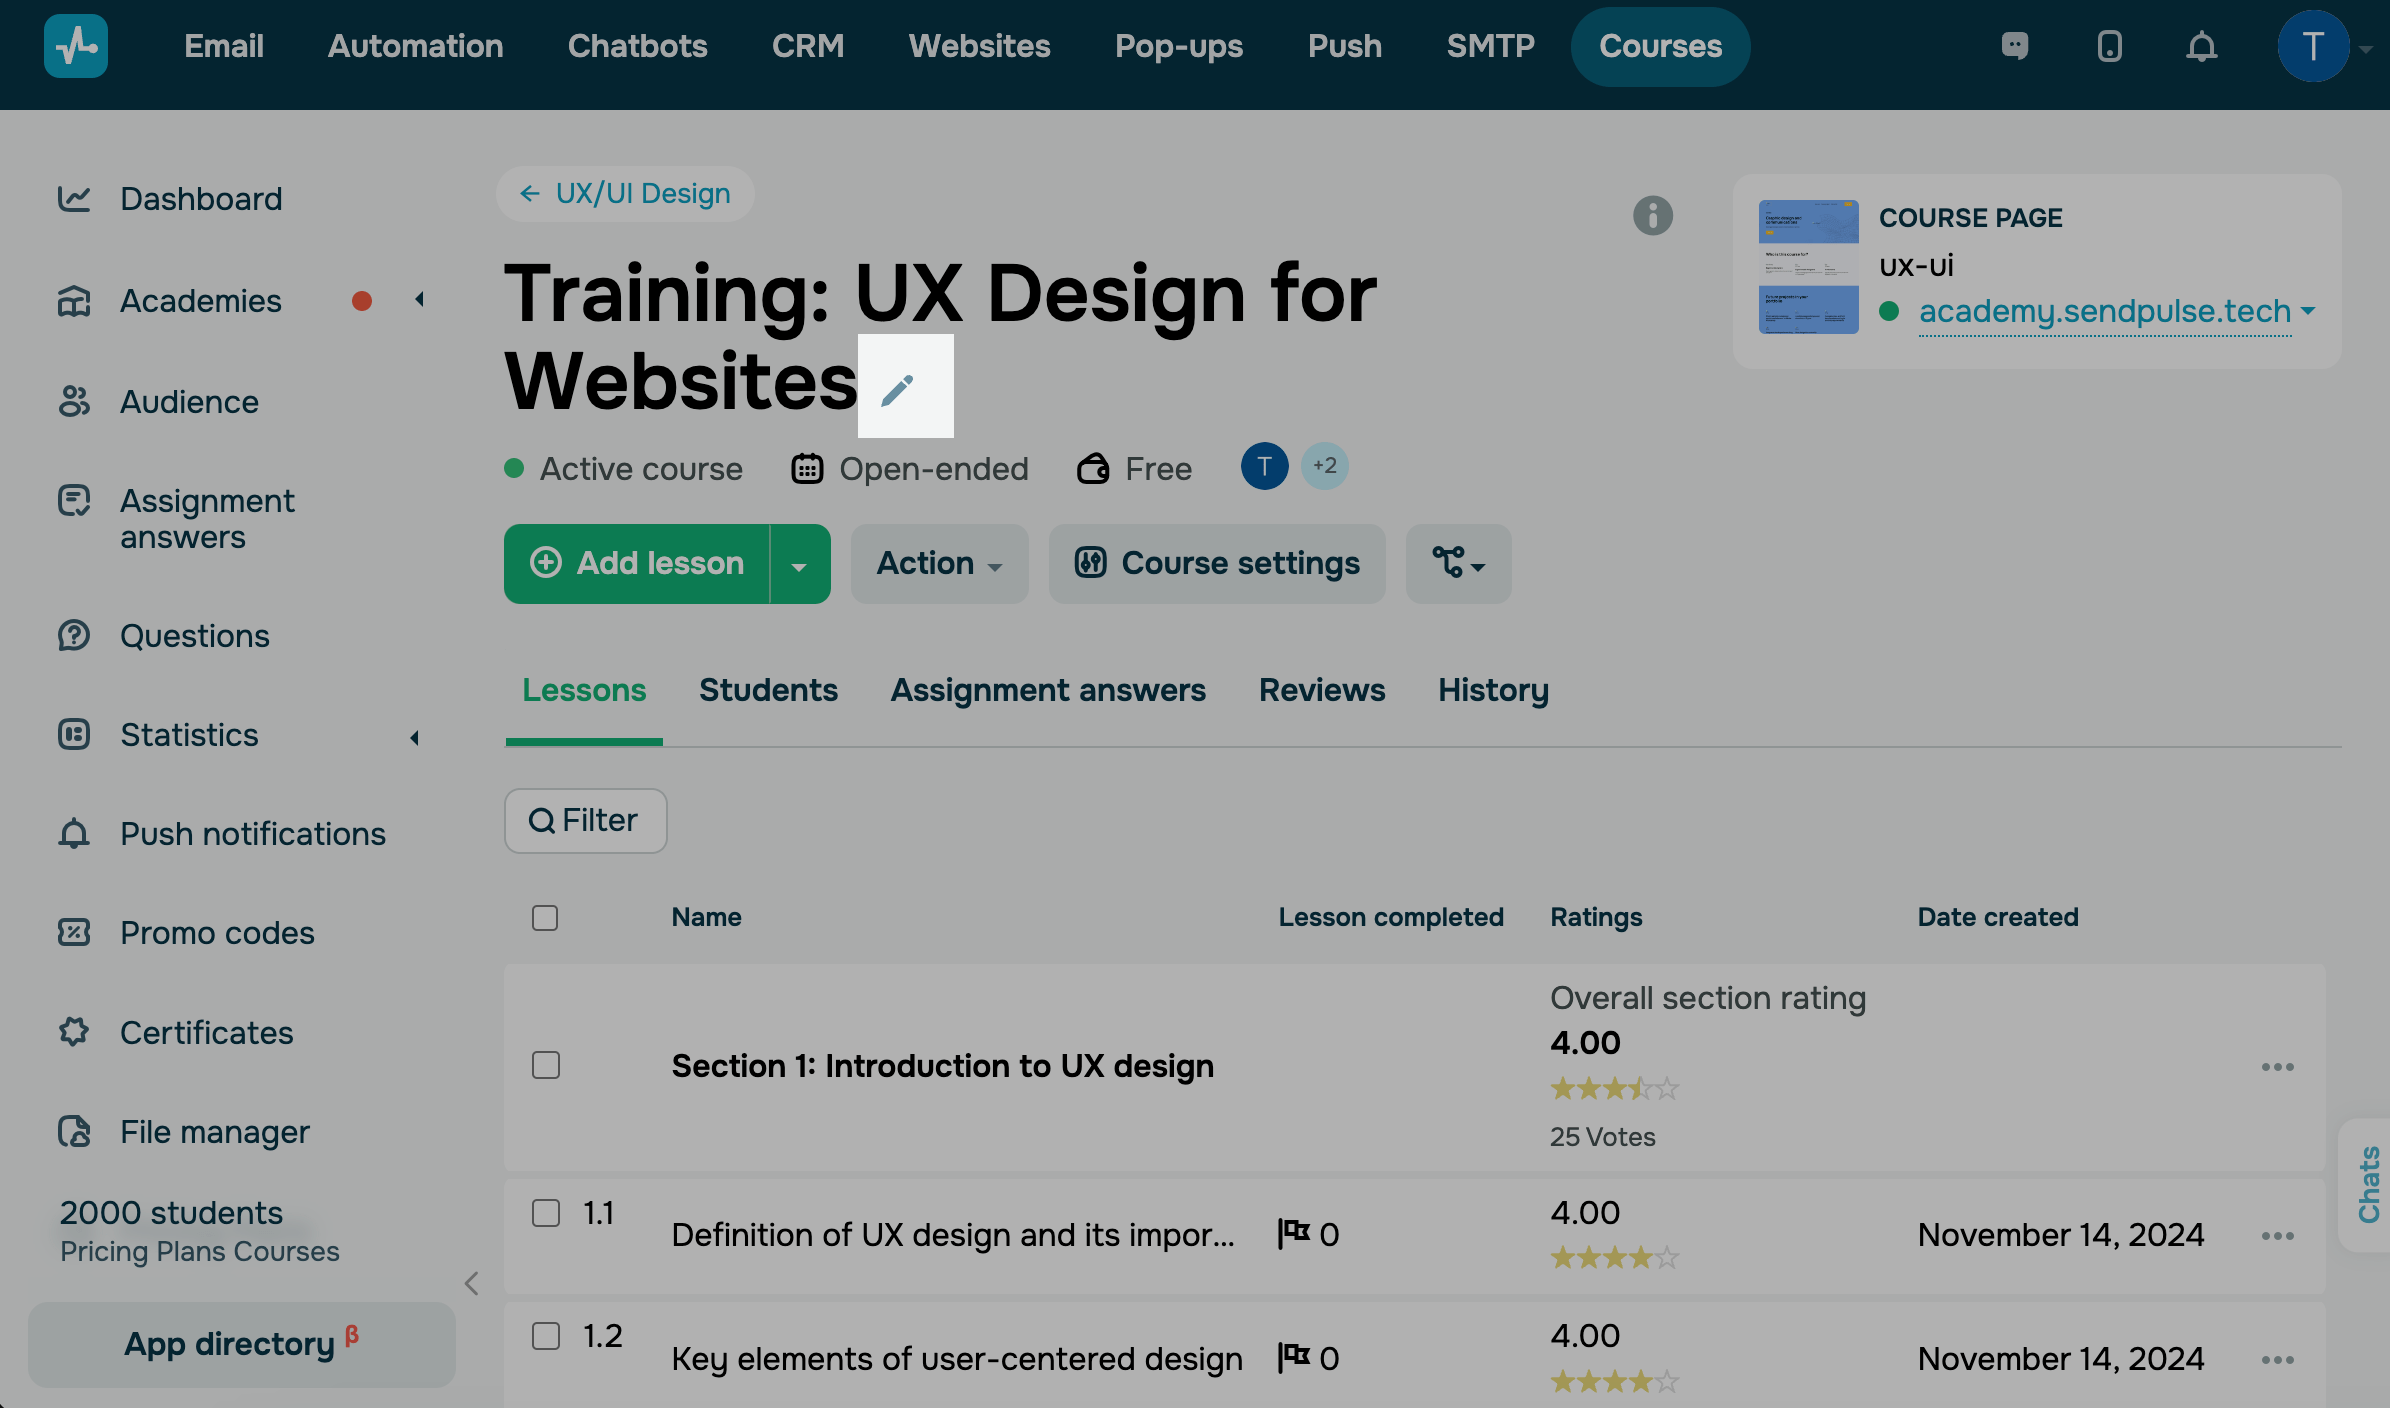Viewport: 2390px width, 1408px height.
Task: Switch to the Students tab
Action: pyautogui.click(x=768, y=690)
